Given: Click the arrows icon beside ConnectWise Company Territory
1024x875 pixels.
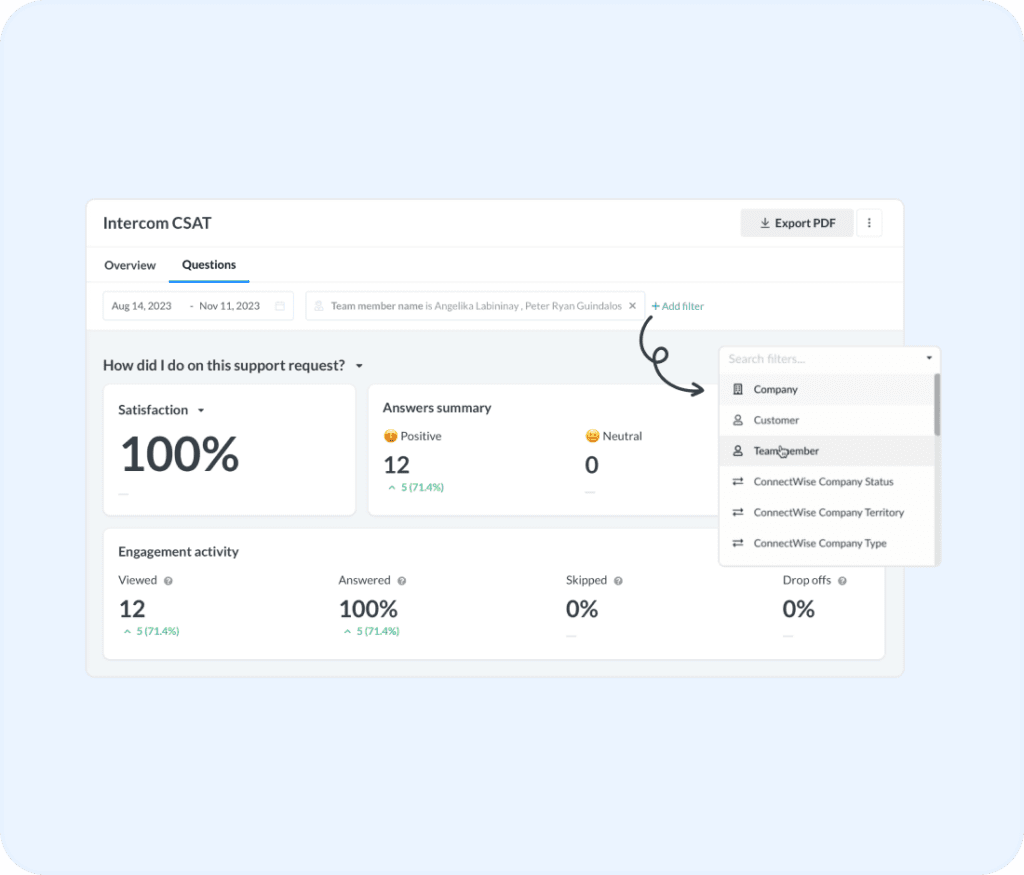Looking at the screenshot, I should click(739, 512).
